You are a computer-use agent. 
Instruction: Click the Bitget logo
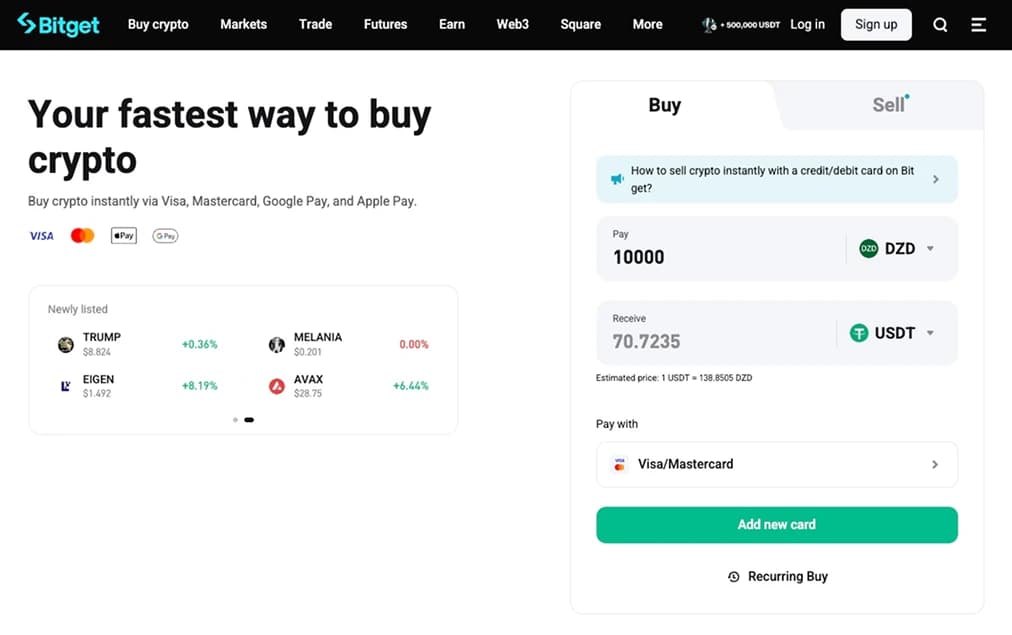58,24
